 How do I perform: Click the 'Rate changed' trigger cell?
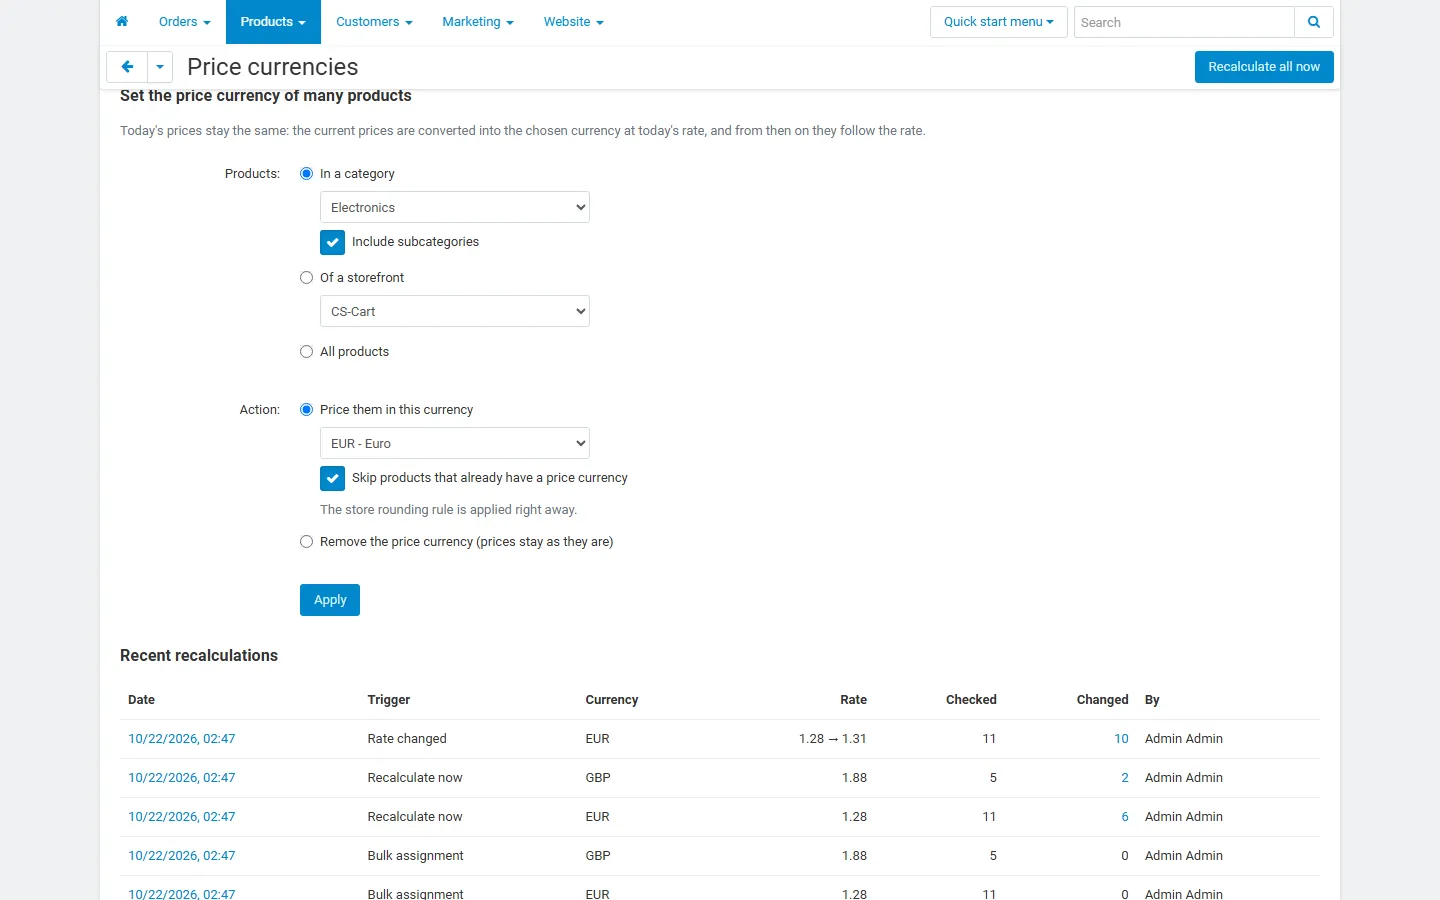[407, 739]
